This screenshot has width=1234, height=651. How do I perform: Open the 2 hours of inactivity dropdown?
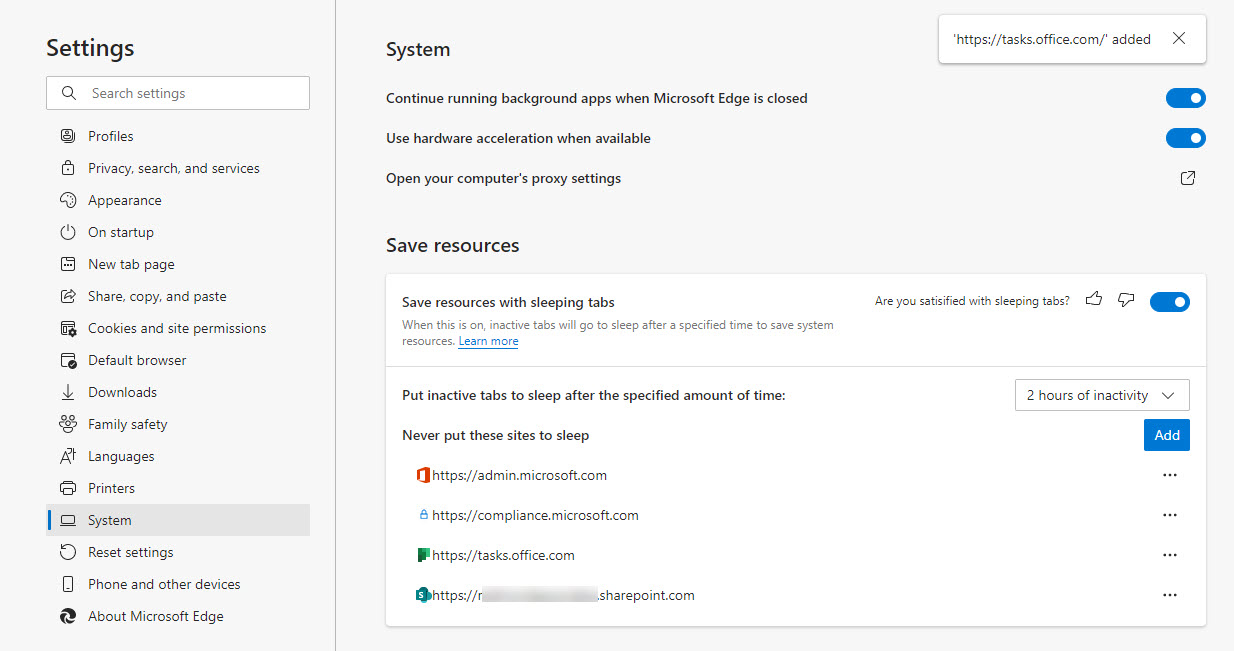(1102, 395)
